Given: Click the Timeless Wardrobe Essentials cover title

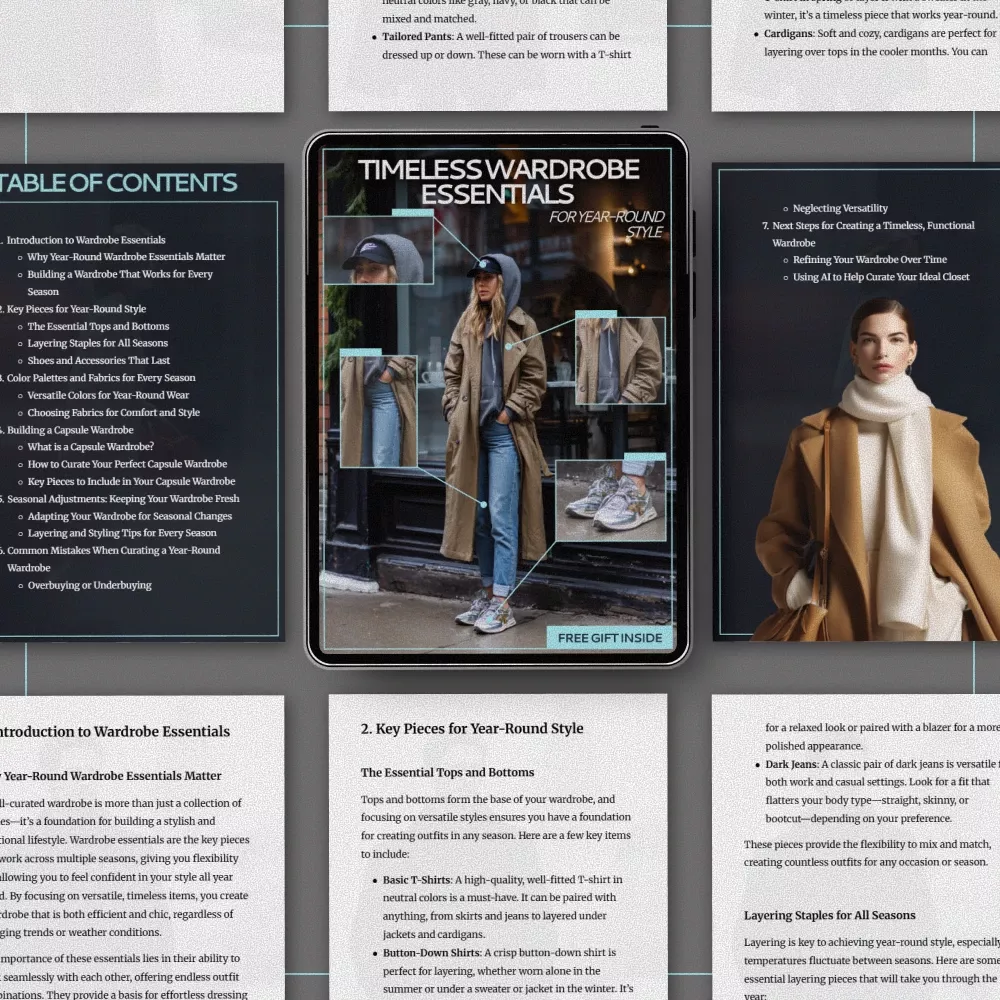Looking at the screenshot, I should tap(498, 181).
